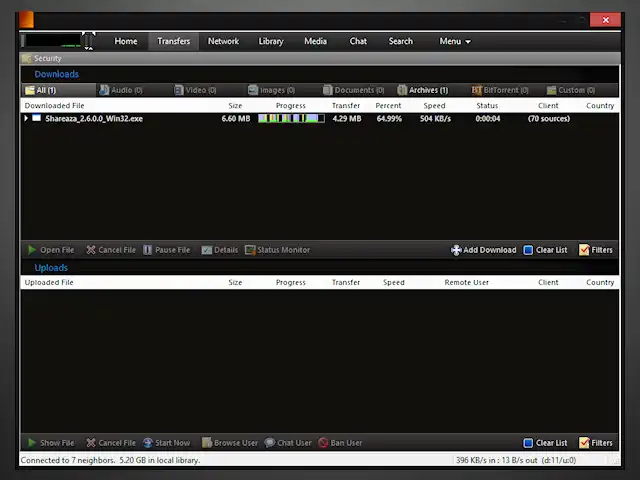
Task: Clear List in the downloads toolbar
Action: [x=545, y=250]
